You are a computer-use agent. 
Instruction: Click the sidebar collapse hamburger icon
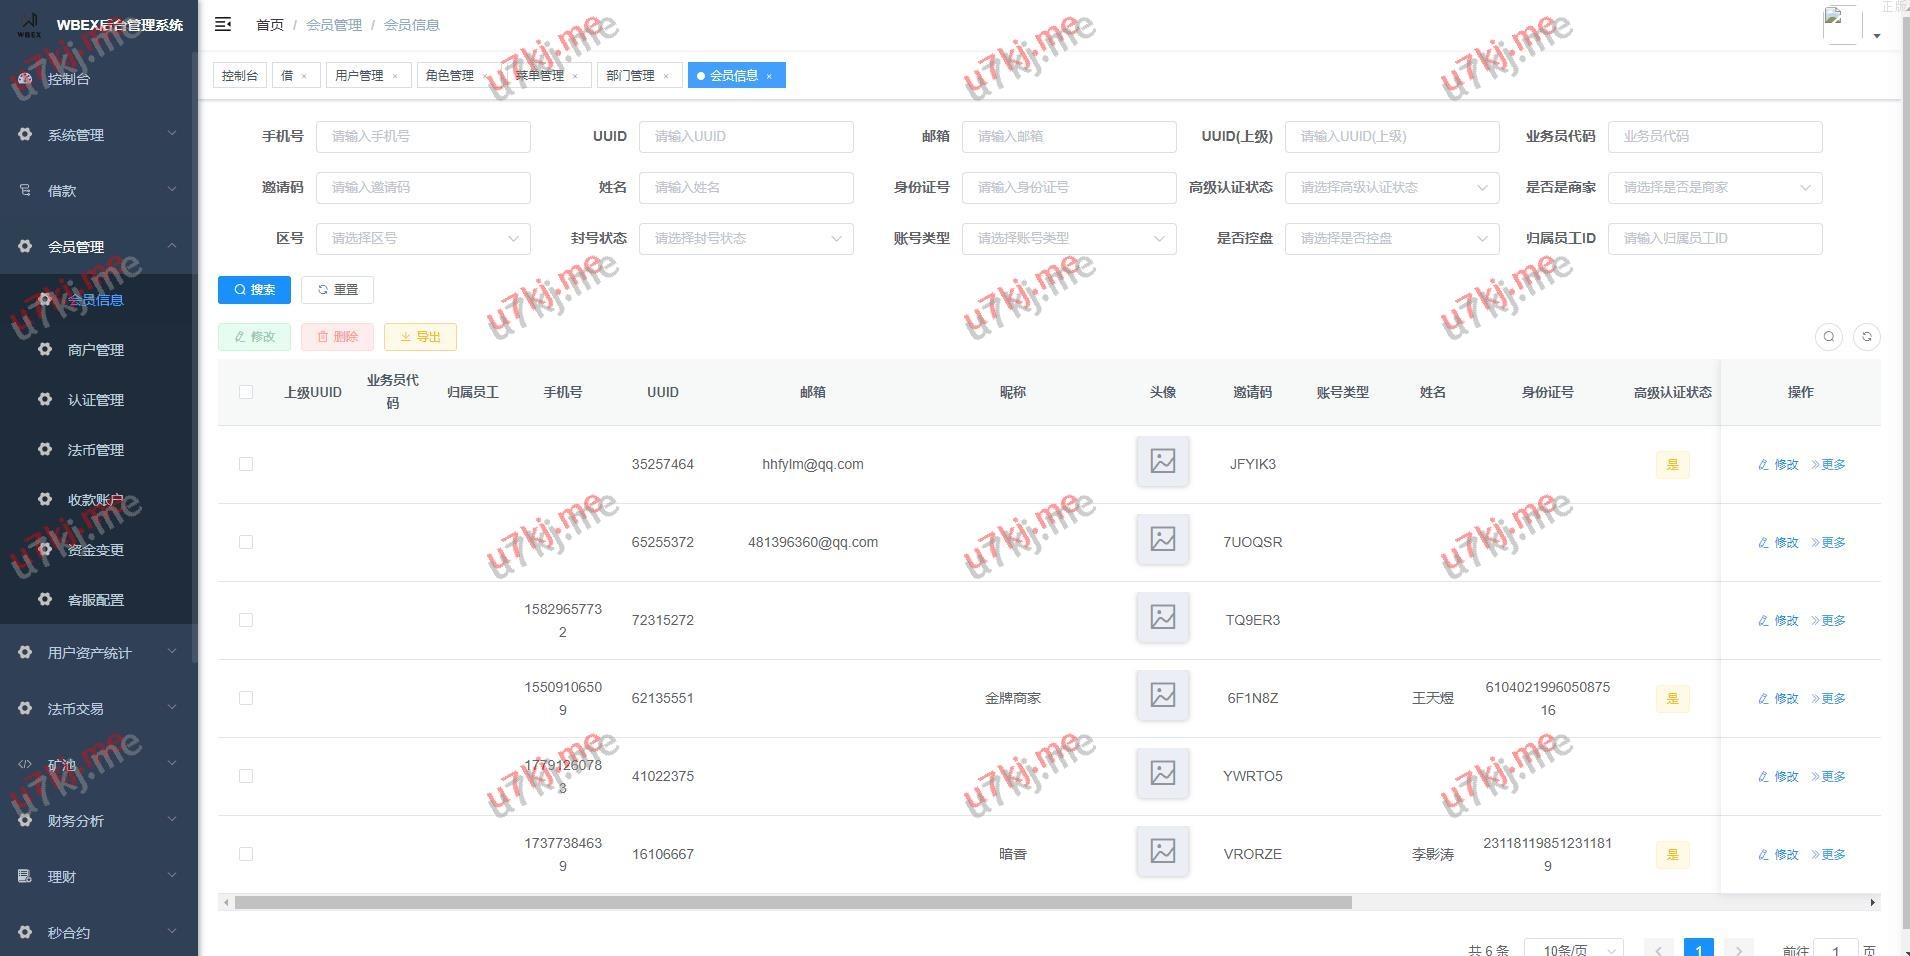pyautogui.click(x=223, y=24)
